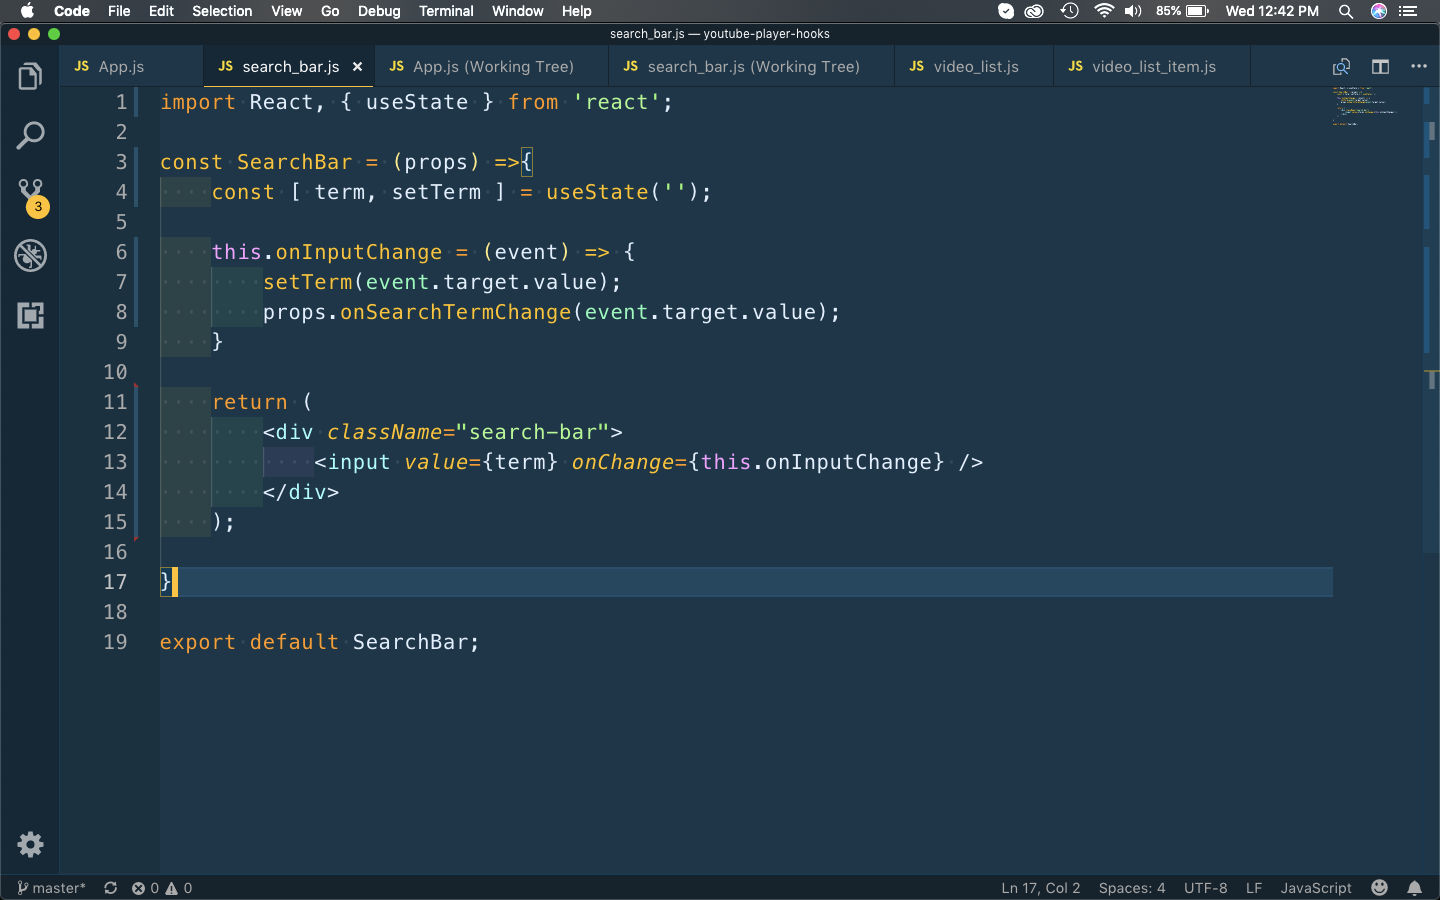Click the vertical scrollbar of the editor
Screen dimensions: 1440x900
pos(1431,320)
